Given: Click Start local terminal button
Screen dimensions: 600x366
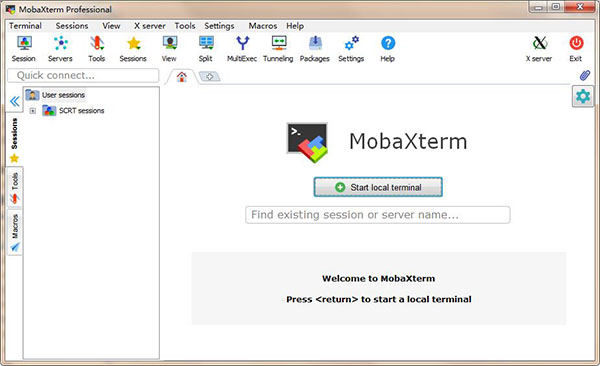Looking at the screenshot, I should pyautogui.click(x=378, y=187).
